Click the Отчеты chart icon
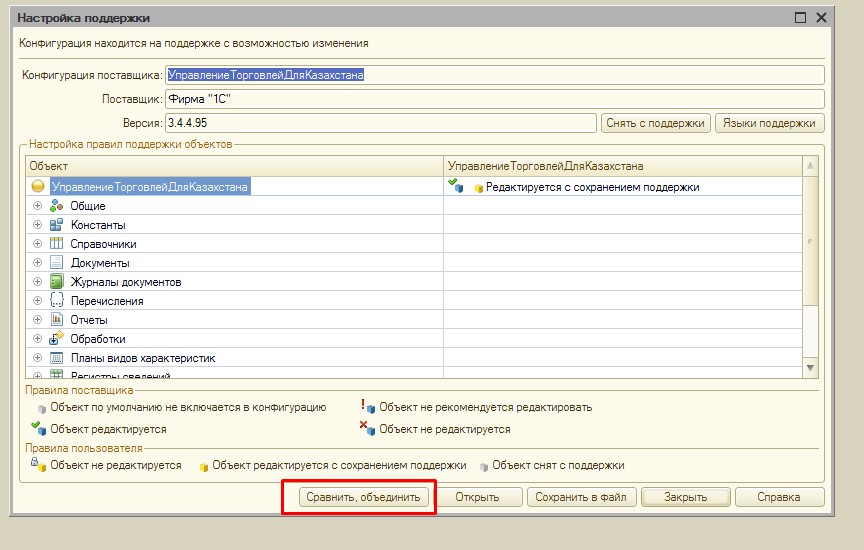 (x=56, y=320)
